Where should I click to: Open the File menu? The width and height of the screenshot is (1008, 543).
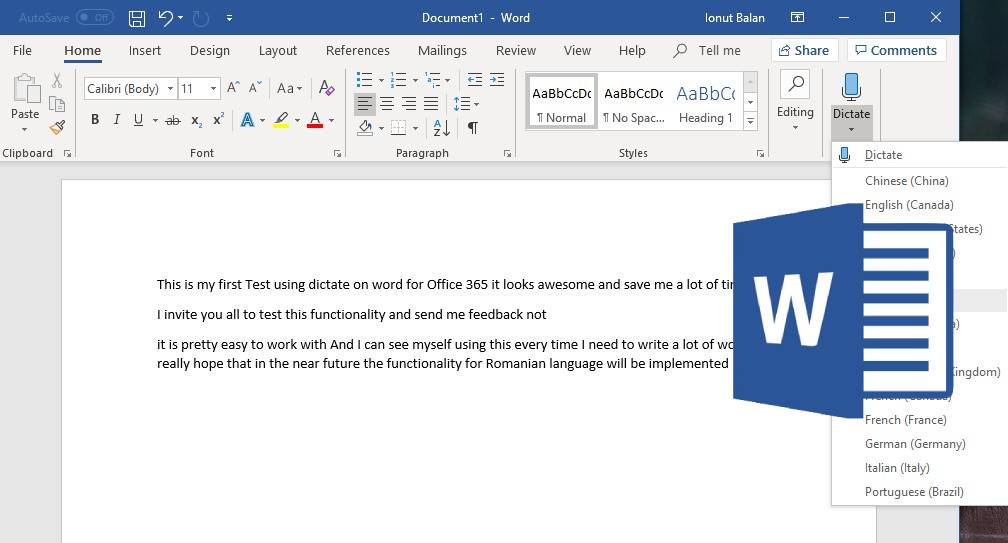(22, 51)
